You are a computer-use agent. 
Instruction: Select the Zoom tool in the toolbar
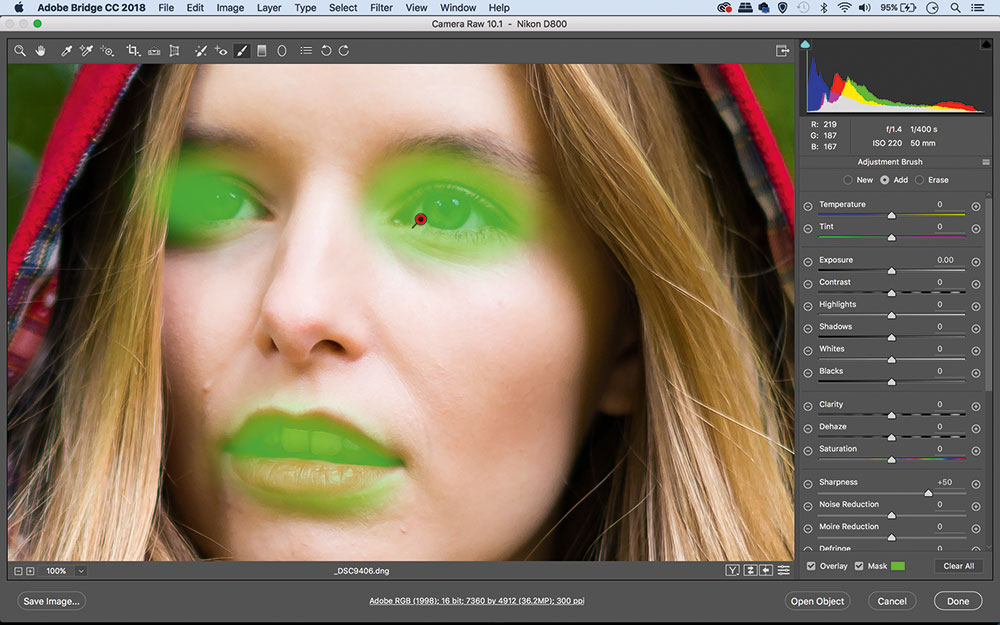pyautogui.click(x=20, y=50)
